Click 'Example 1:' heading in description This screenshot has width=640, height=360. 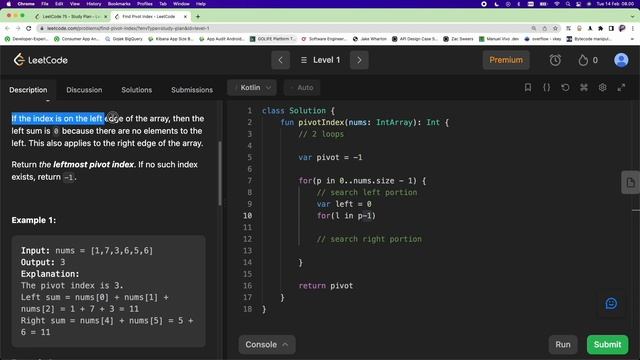pos(34,220)
